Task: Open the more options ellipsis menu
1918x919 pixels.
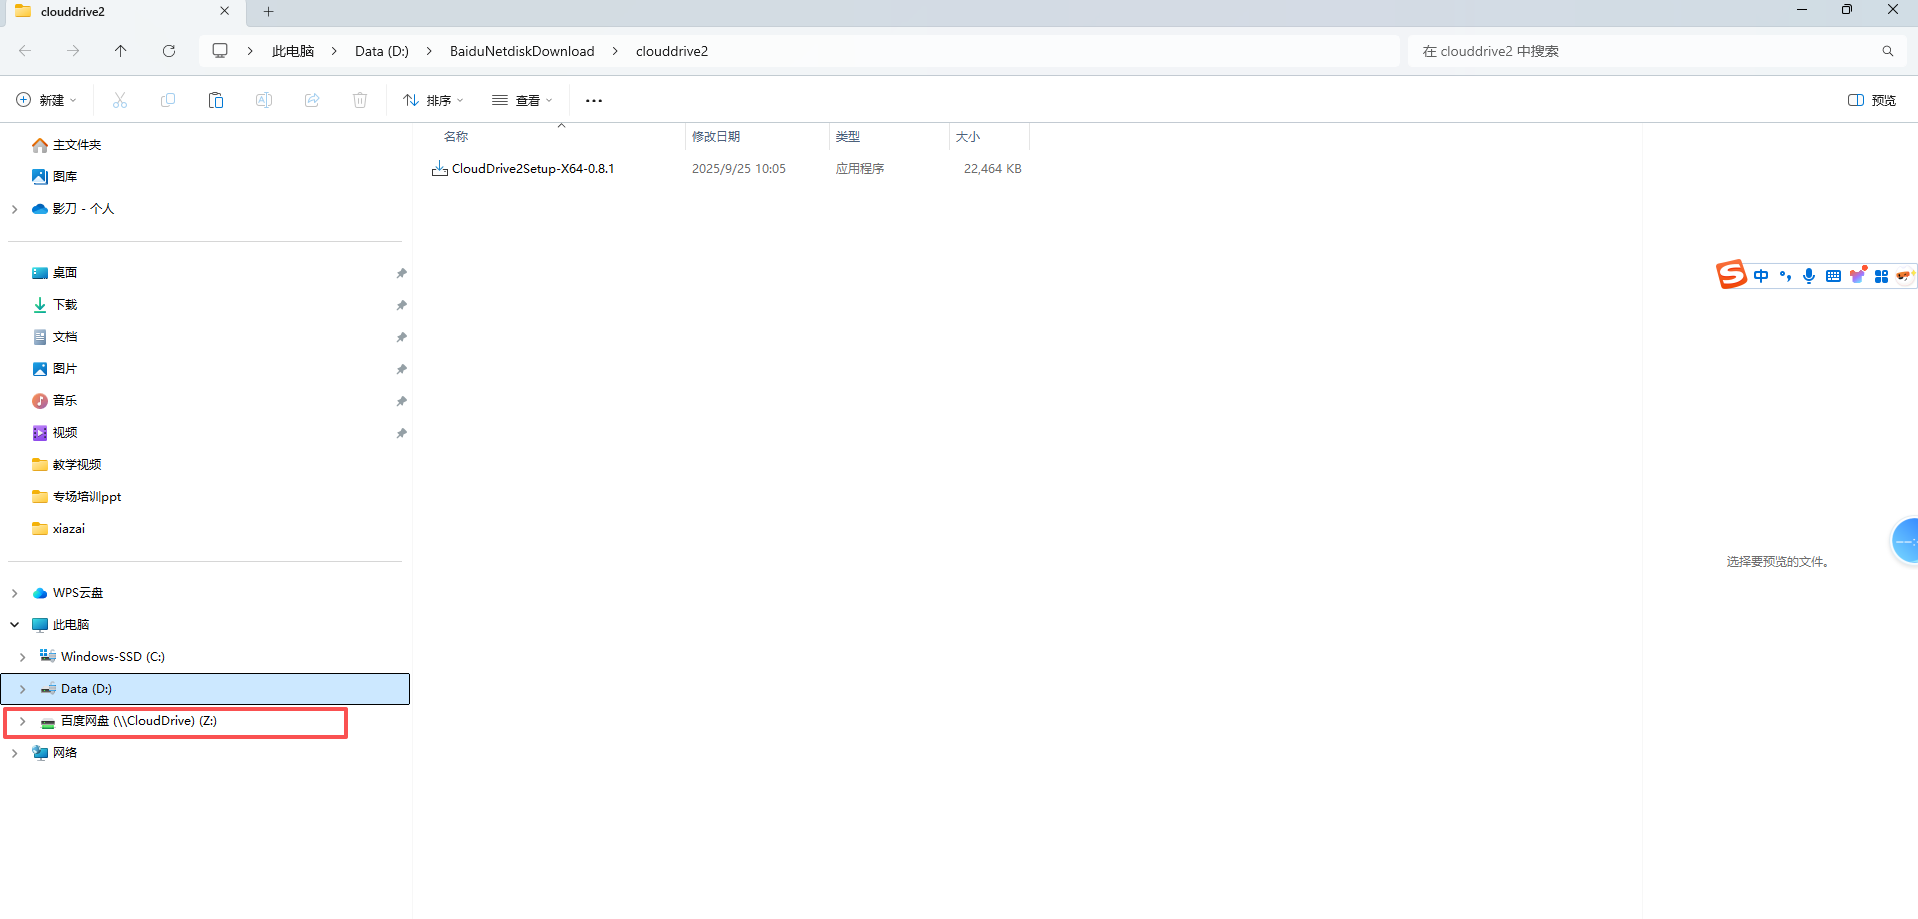Action: tap(594, 100)
